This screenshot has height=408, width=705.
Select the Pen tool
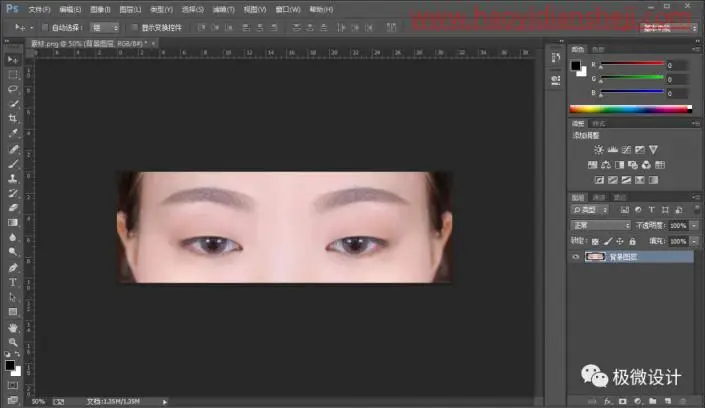pos(13,268)
